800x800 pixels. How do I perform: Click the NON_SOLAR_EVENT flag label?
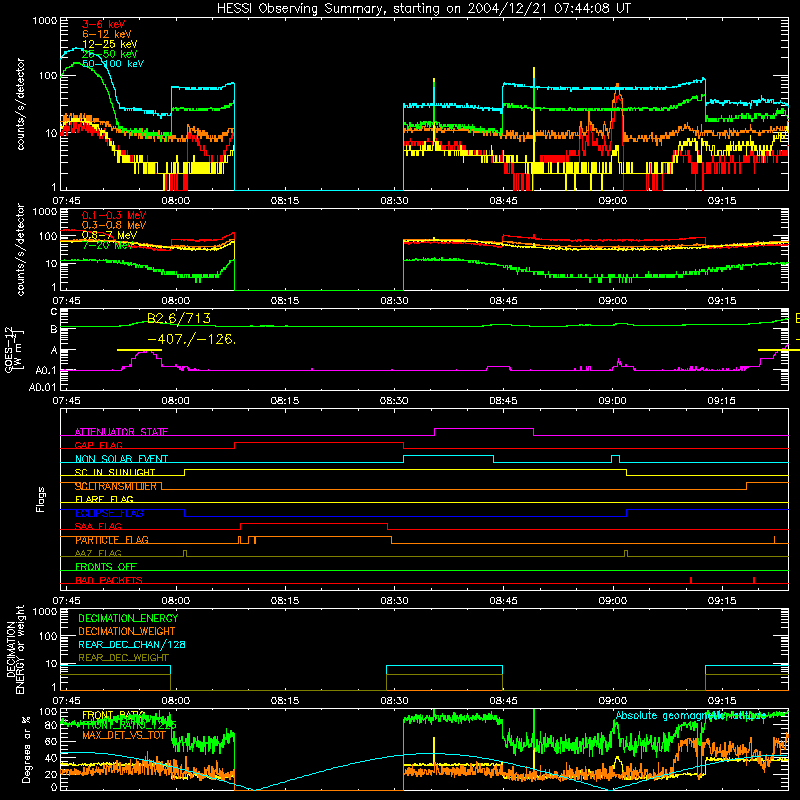pos(121,459)
